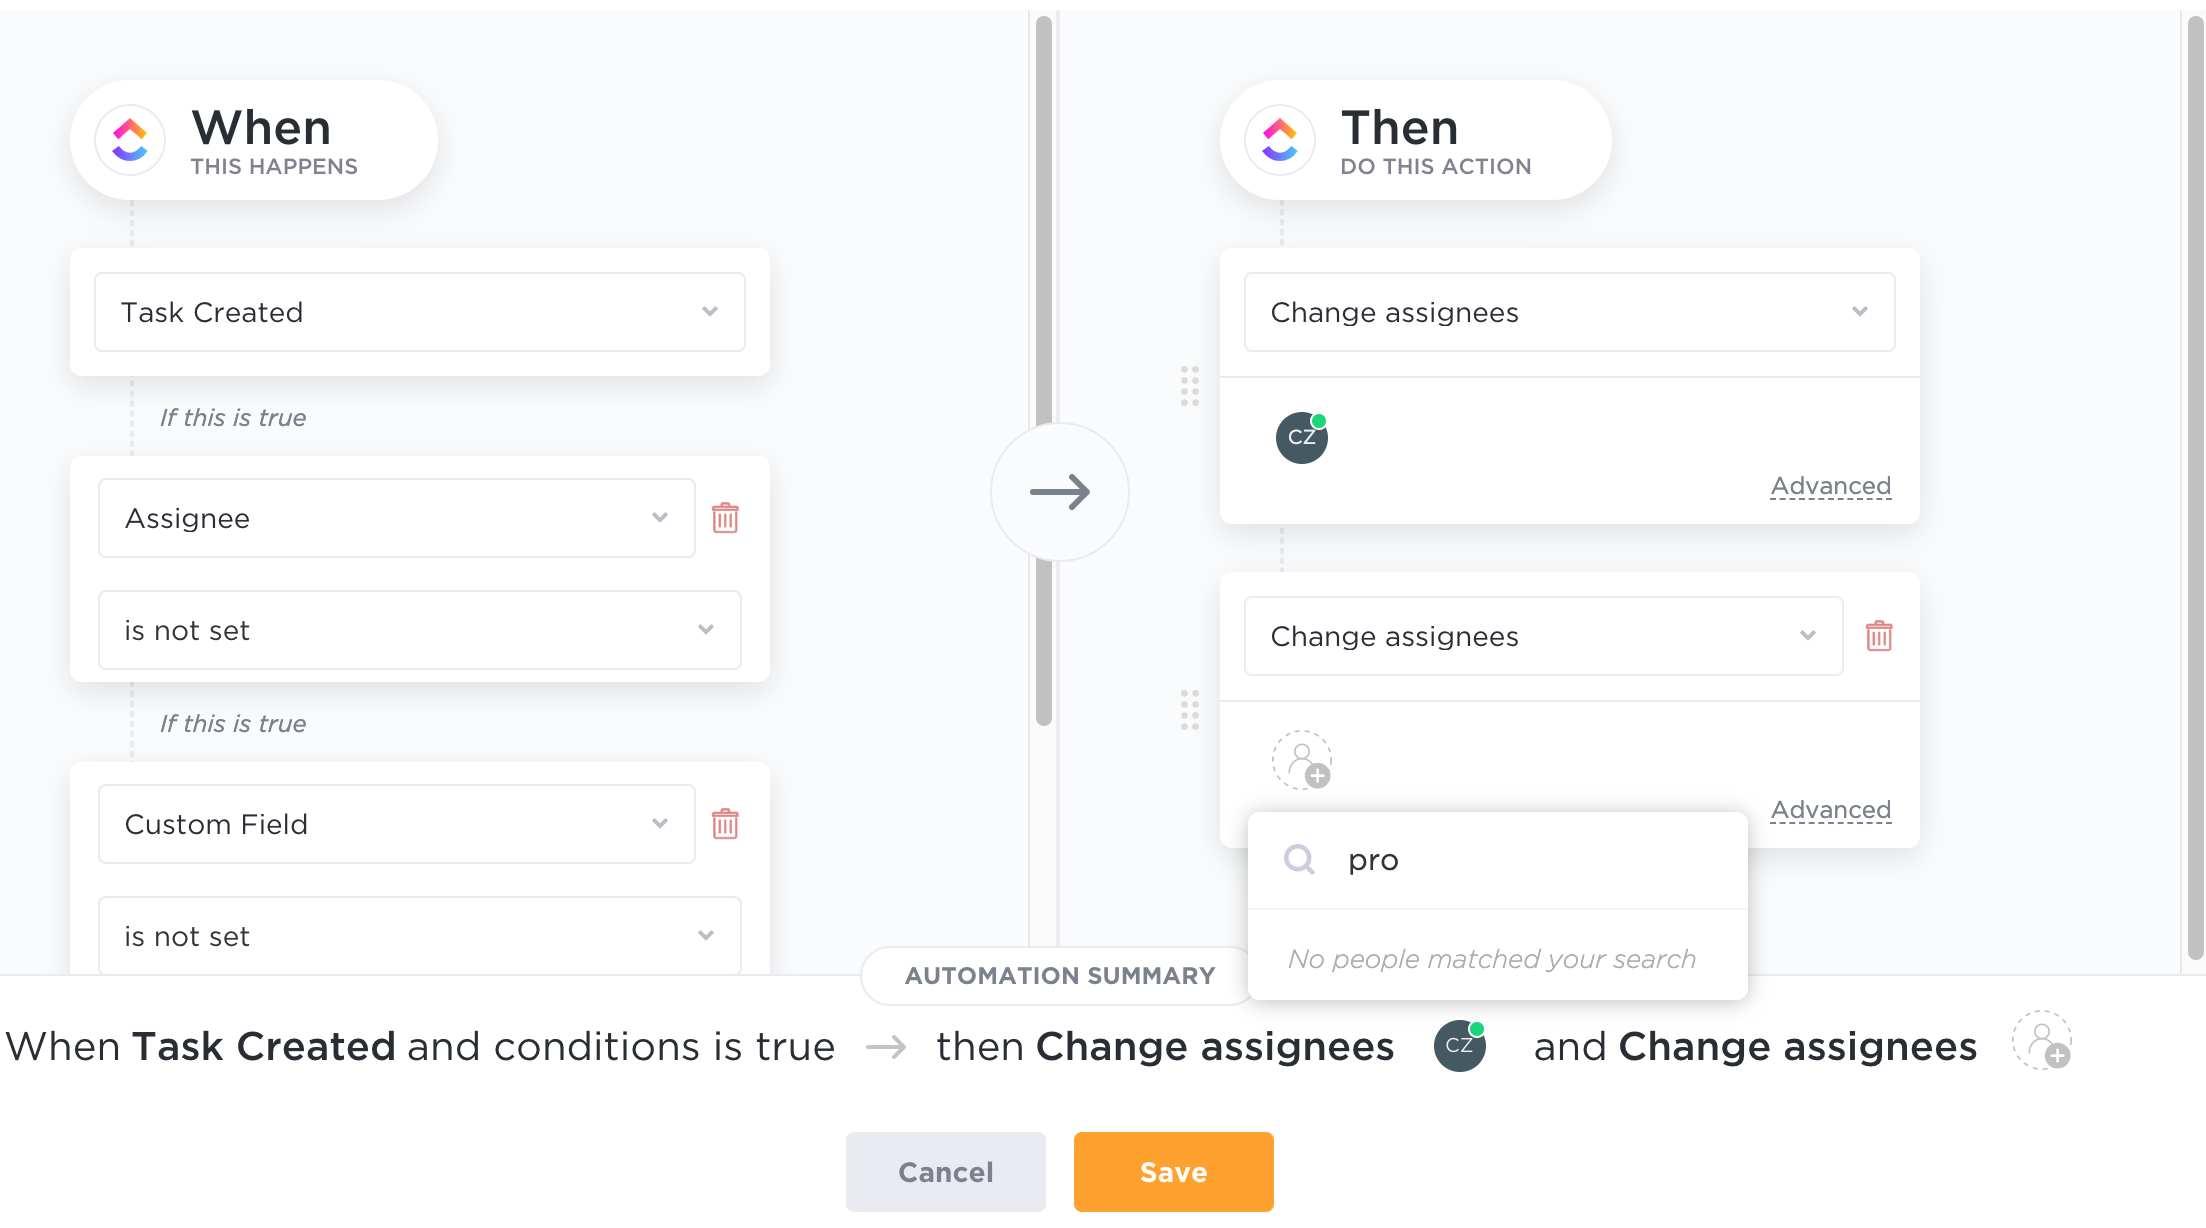Cancel the automation editing
Screen dimensions: 2206x1228
click(945, 1172)
